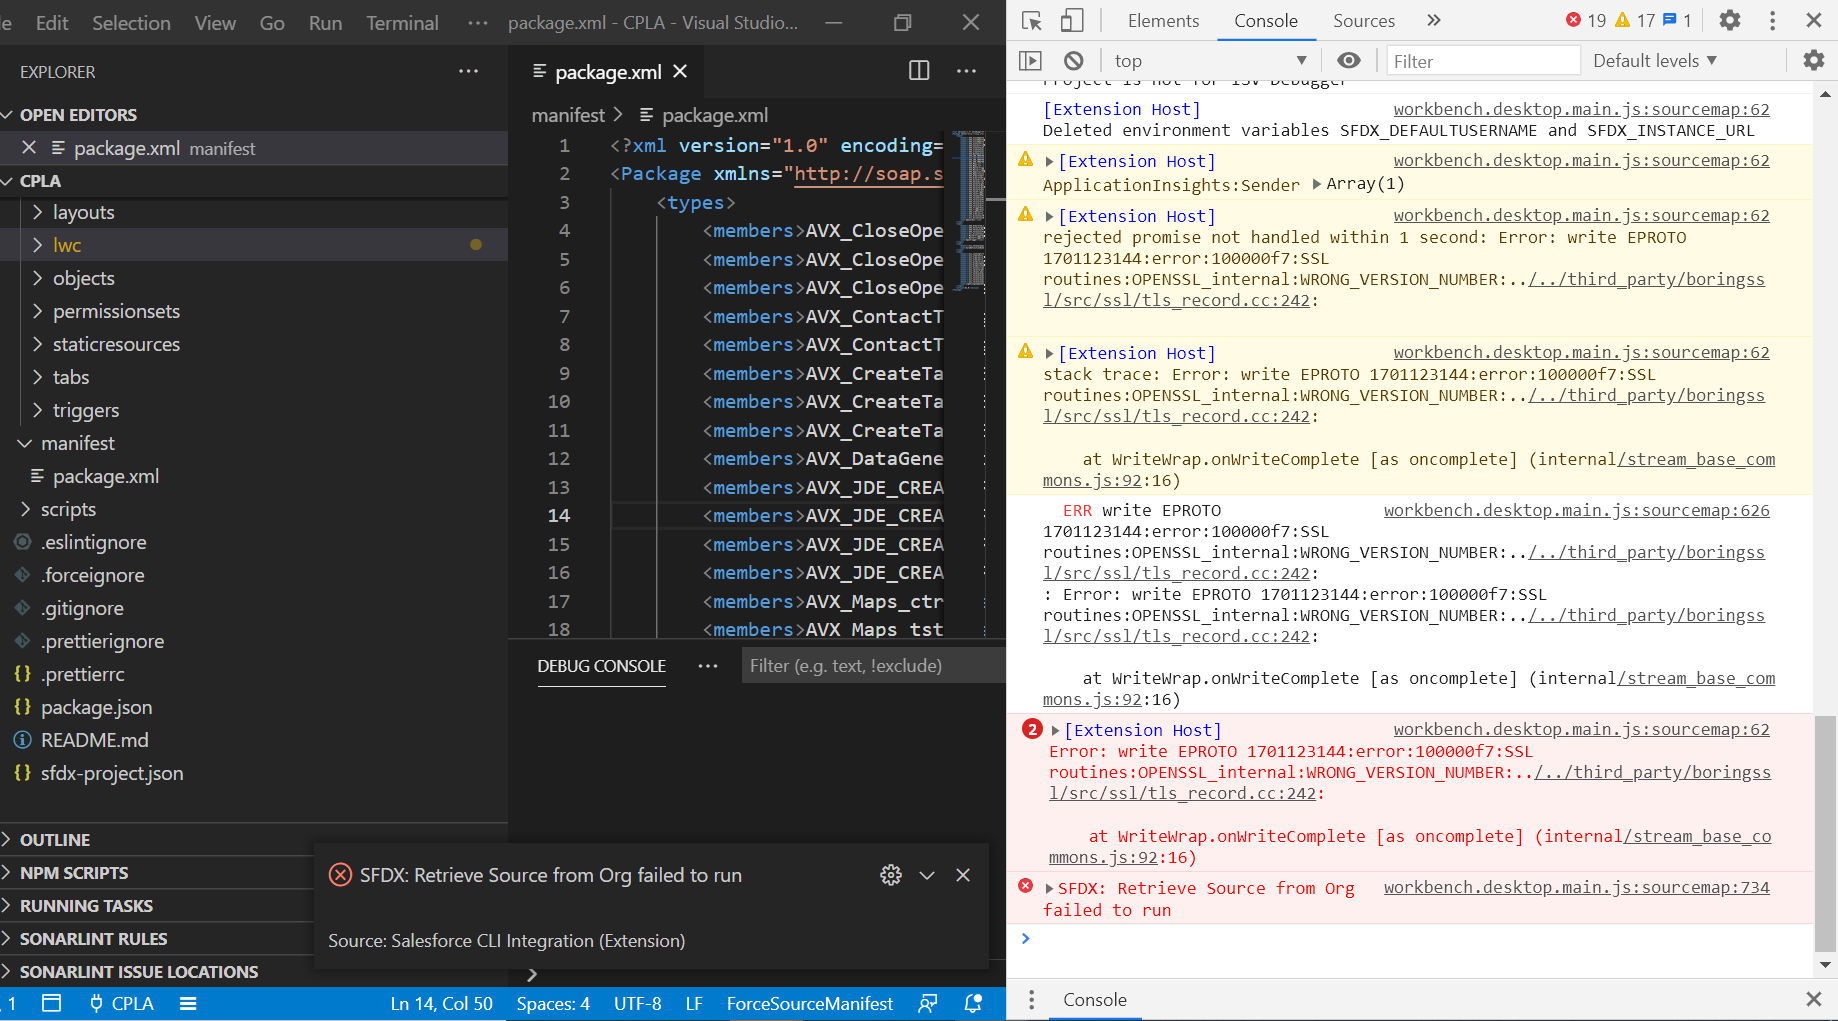1838x1021 pixels.
Task: Collapse the manifest folder
Action: pyautogui.click(x=78, y=443)
